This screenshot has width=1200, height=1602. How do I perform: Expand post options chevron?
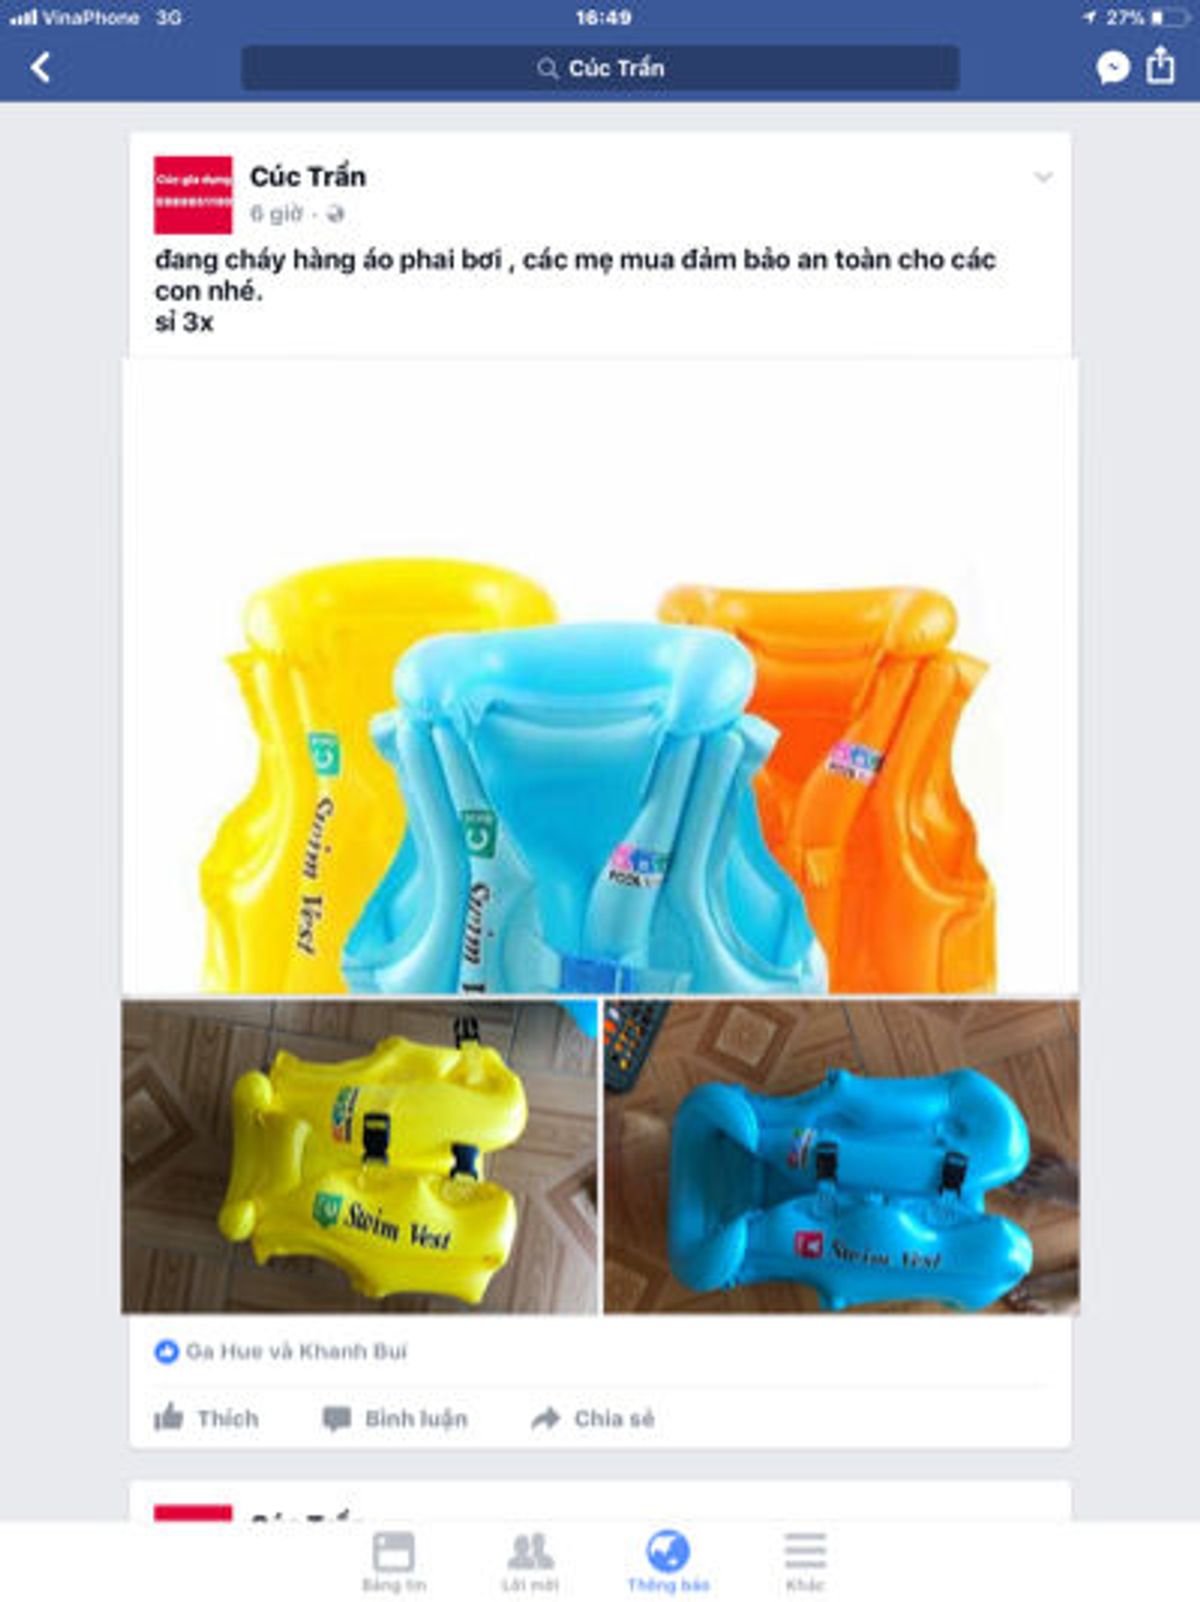coord(1043,177)
